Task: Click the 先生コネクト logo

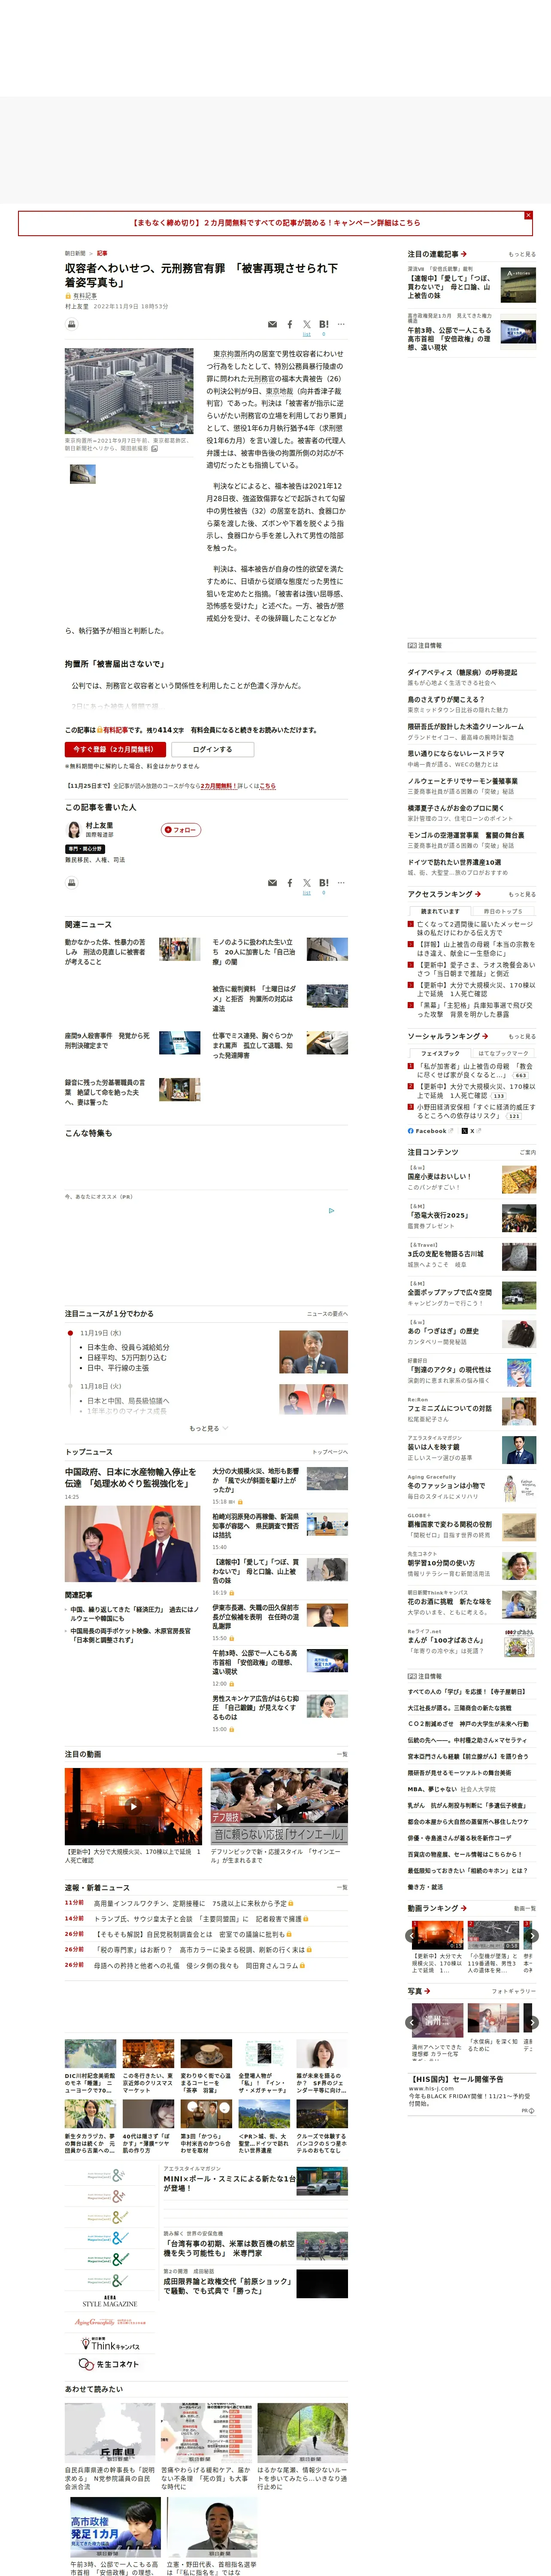Action: point(109,2364)
